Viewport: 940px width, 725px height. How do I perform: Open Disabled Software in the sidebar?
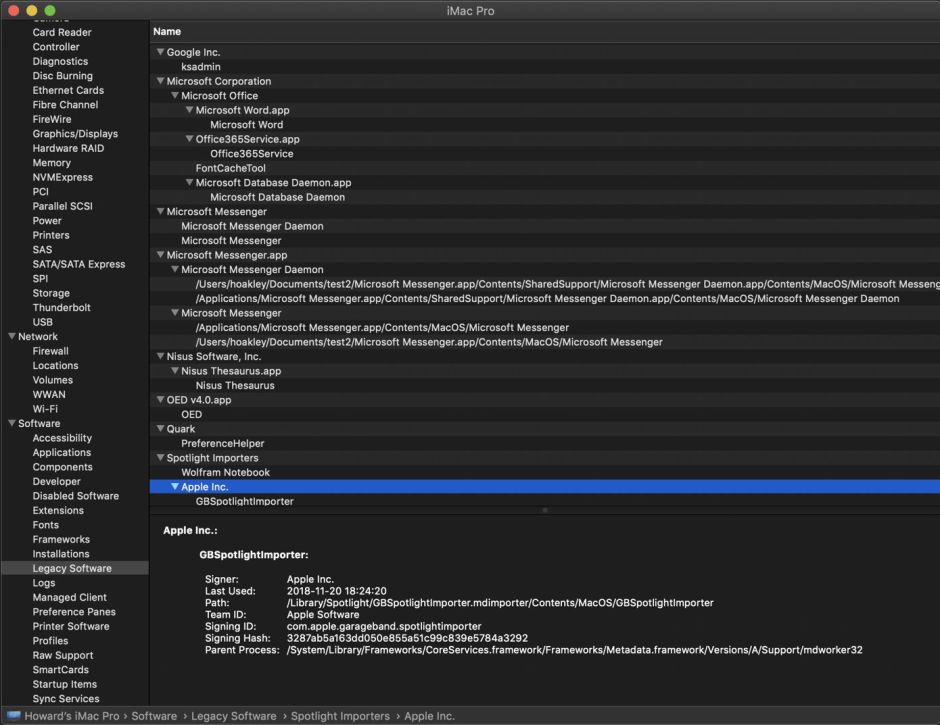75,496
